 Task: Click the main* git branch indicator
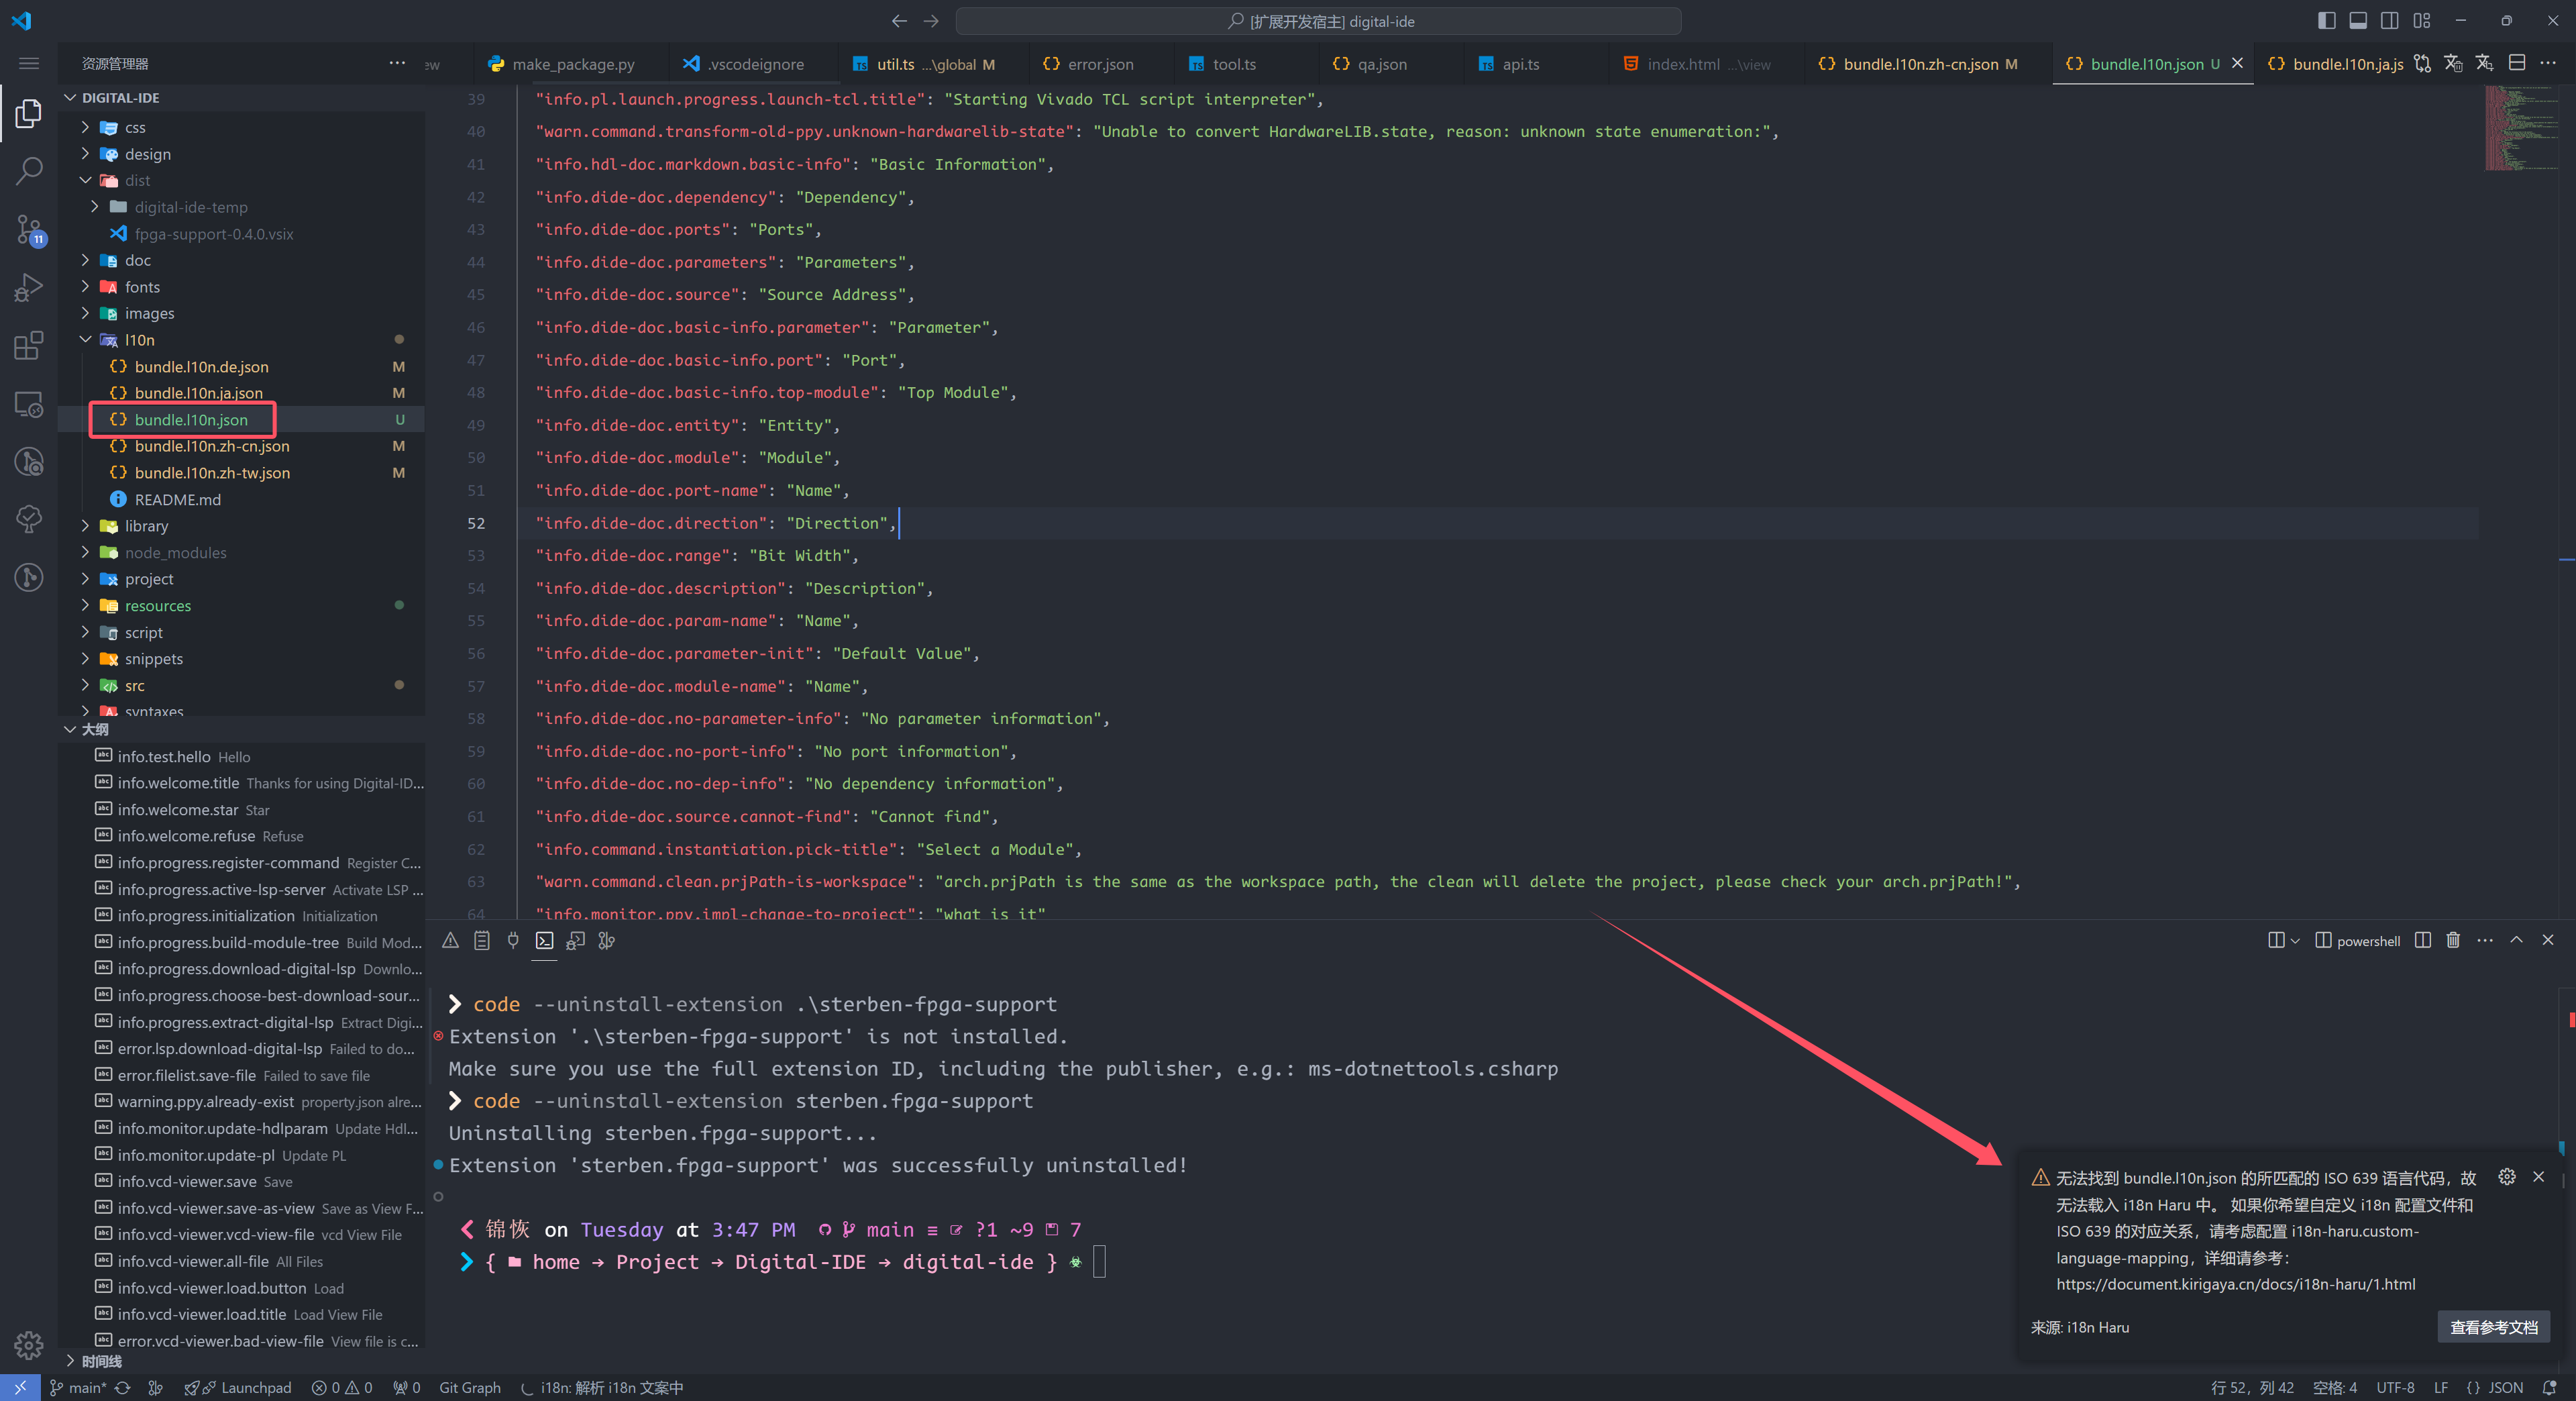pyautogui.click(x=79, y=1387)
